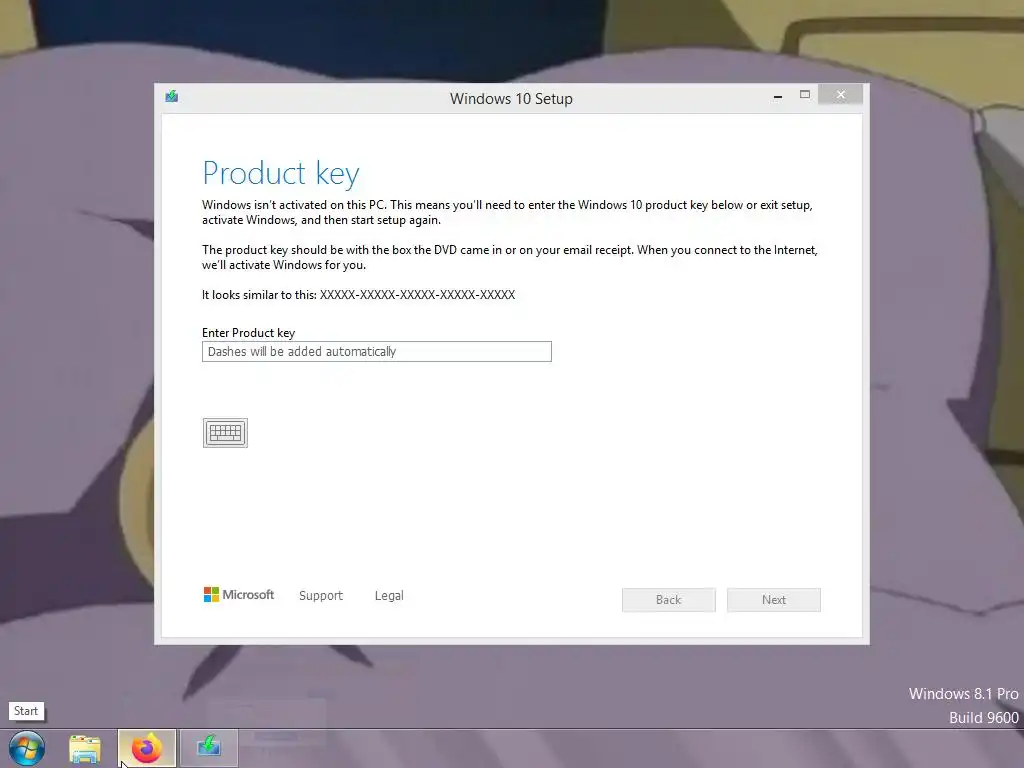Maximize the Windows 10 Setup window
Viewport: 1024px width, 768px height.
point(805,95)
